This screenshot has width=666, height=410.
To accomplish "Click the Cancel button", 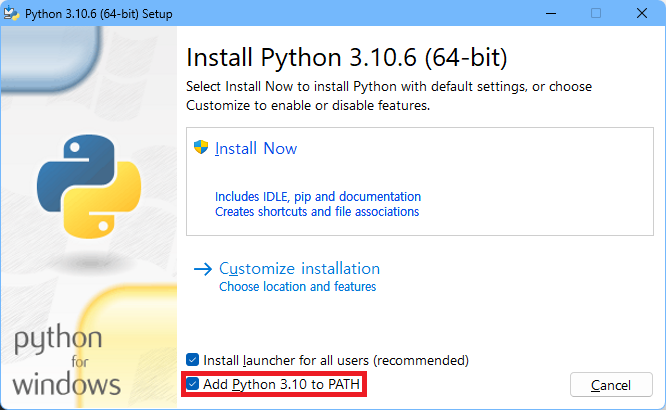I will 611,385.
